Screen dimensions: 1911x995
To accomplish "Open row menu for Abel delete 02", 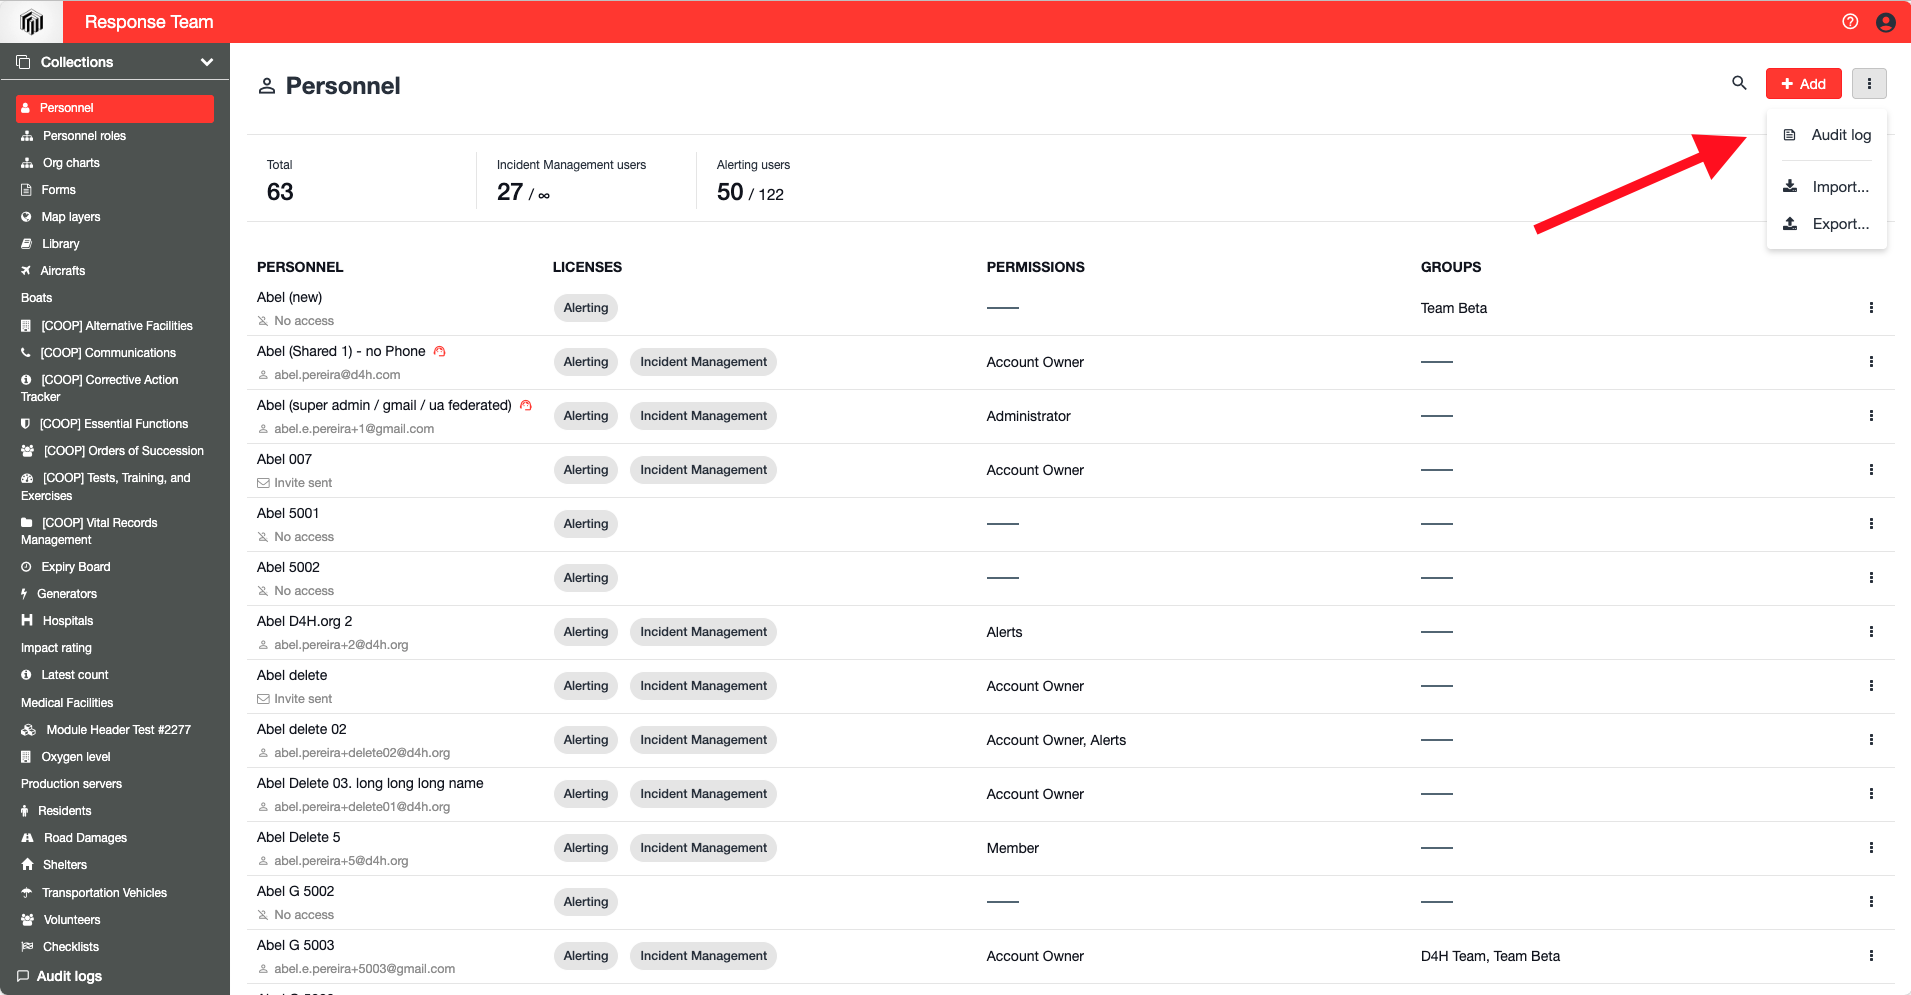I will [x=1871, y=740].
